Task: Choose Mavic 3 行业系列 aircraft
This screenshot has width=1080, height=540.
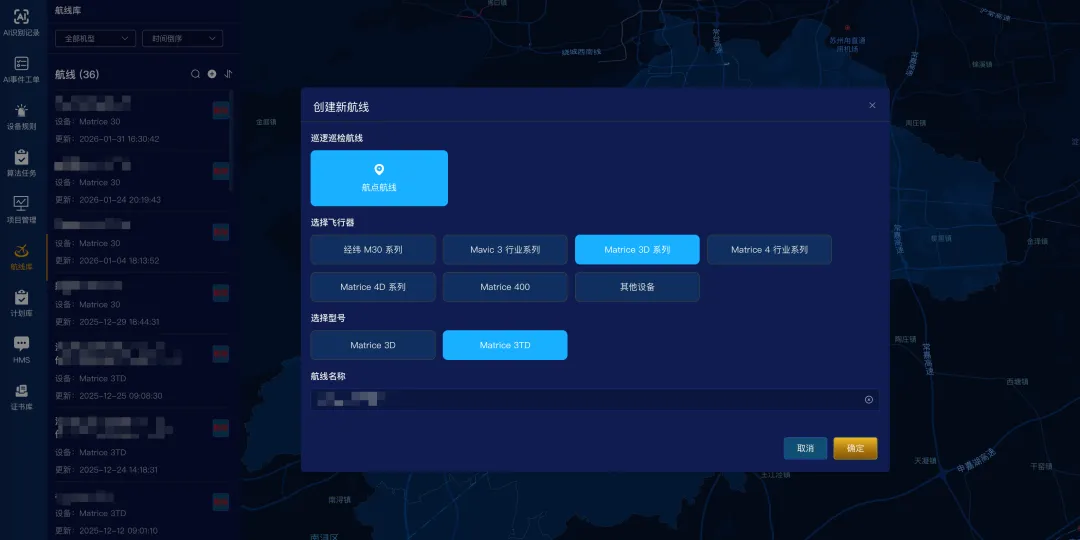Action: point(505,249)
